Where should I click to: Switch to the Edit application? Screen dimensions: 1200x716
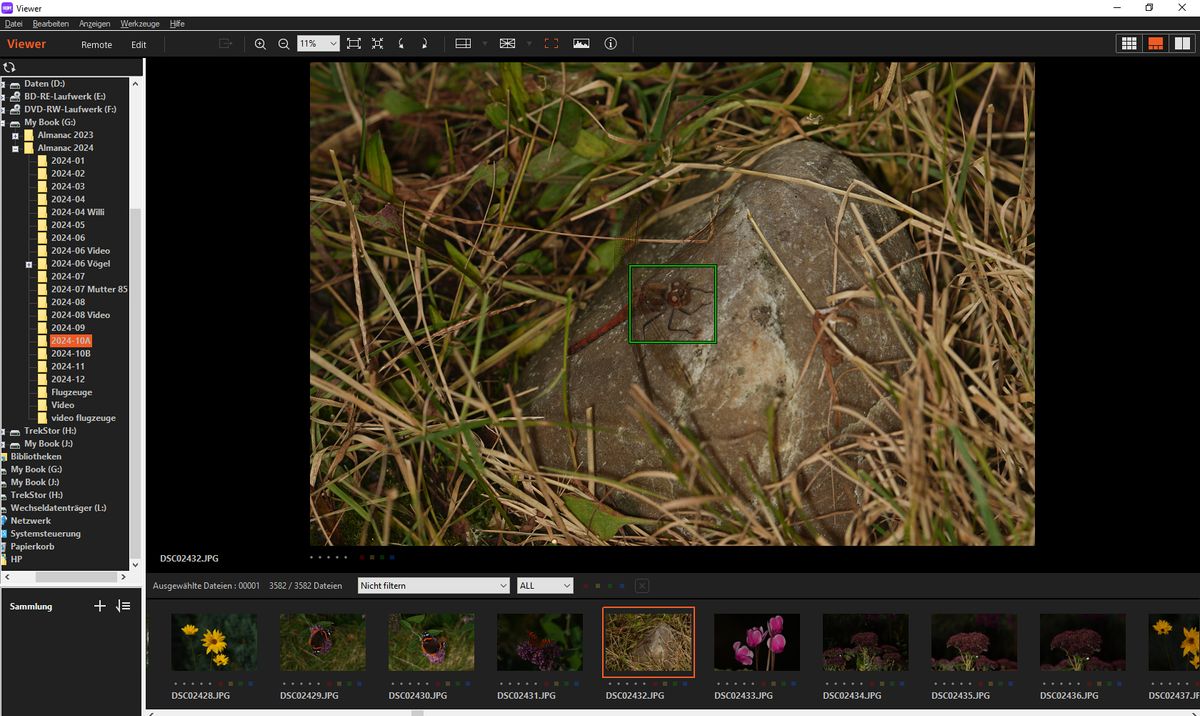[x=138, y=45]
